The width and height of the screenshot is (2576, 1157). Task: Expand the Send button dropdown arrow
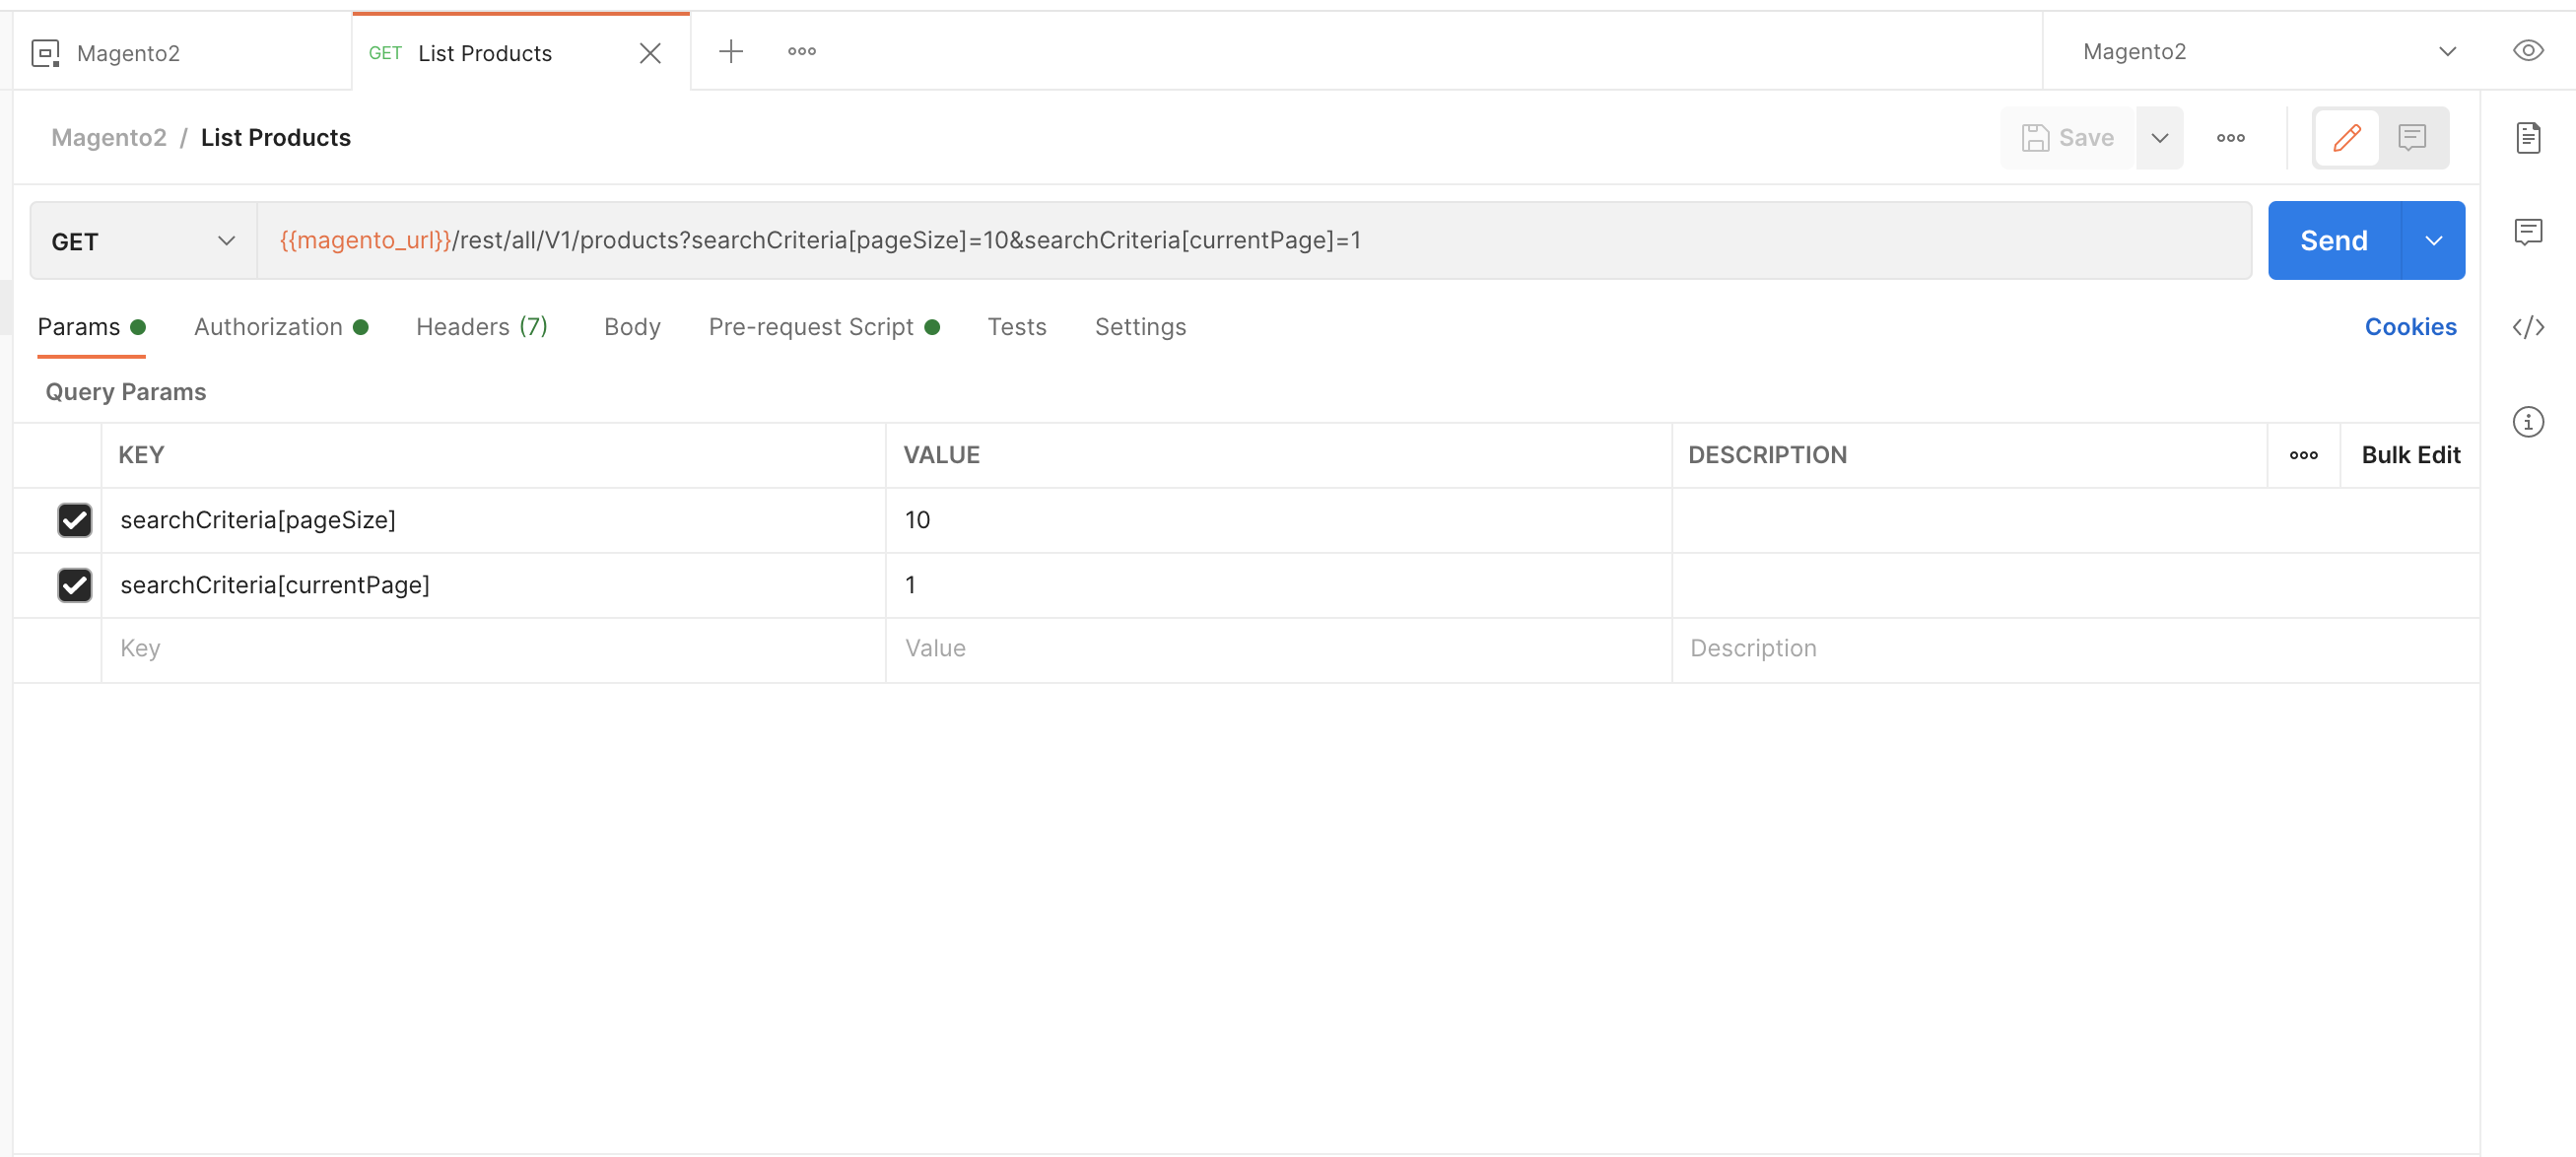click(x=2434, y=240)
